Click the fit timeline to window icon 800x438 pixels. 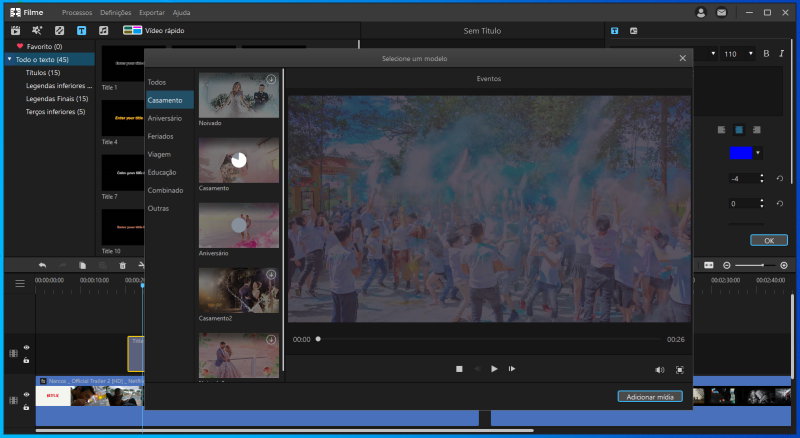click(x=709, y=265)
